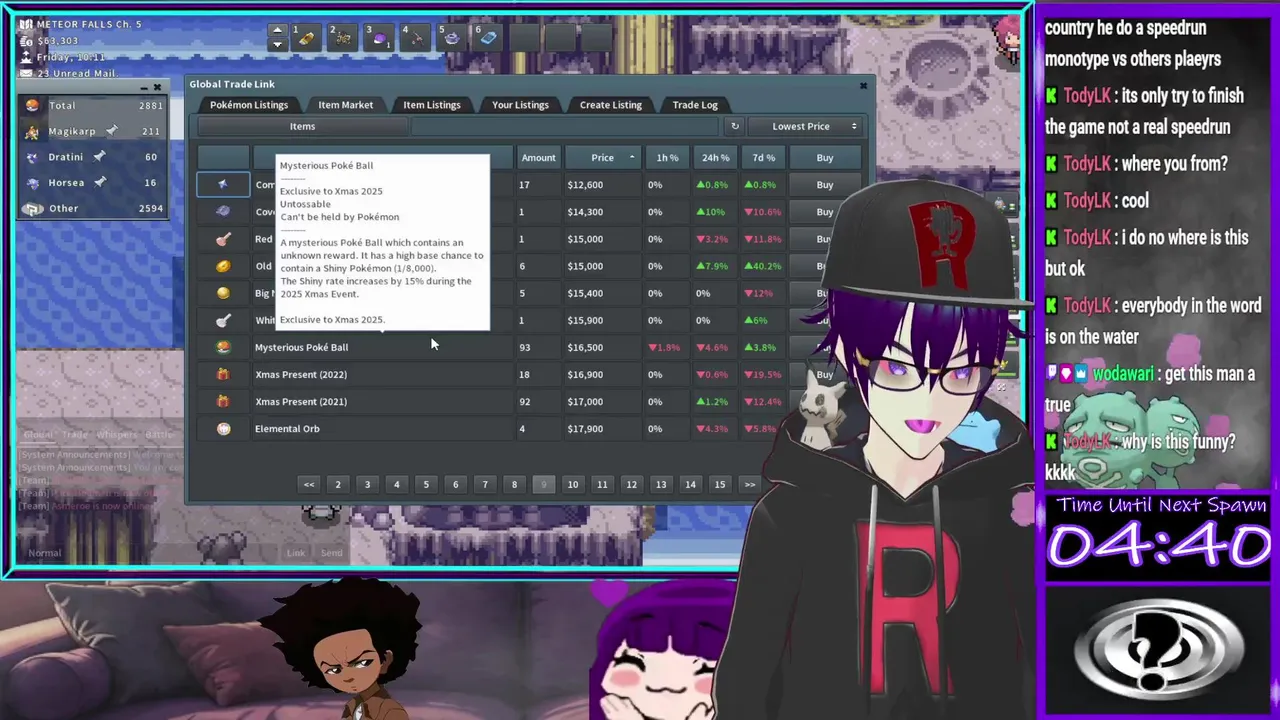
Task: Click the Magikarp sprite icon
Action: [x=33, y=131]
